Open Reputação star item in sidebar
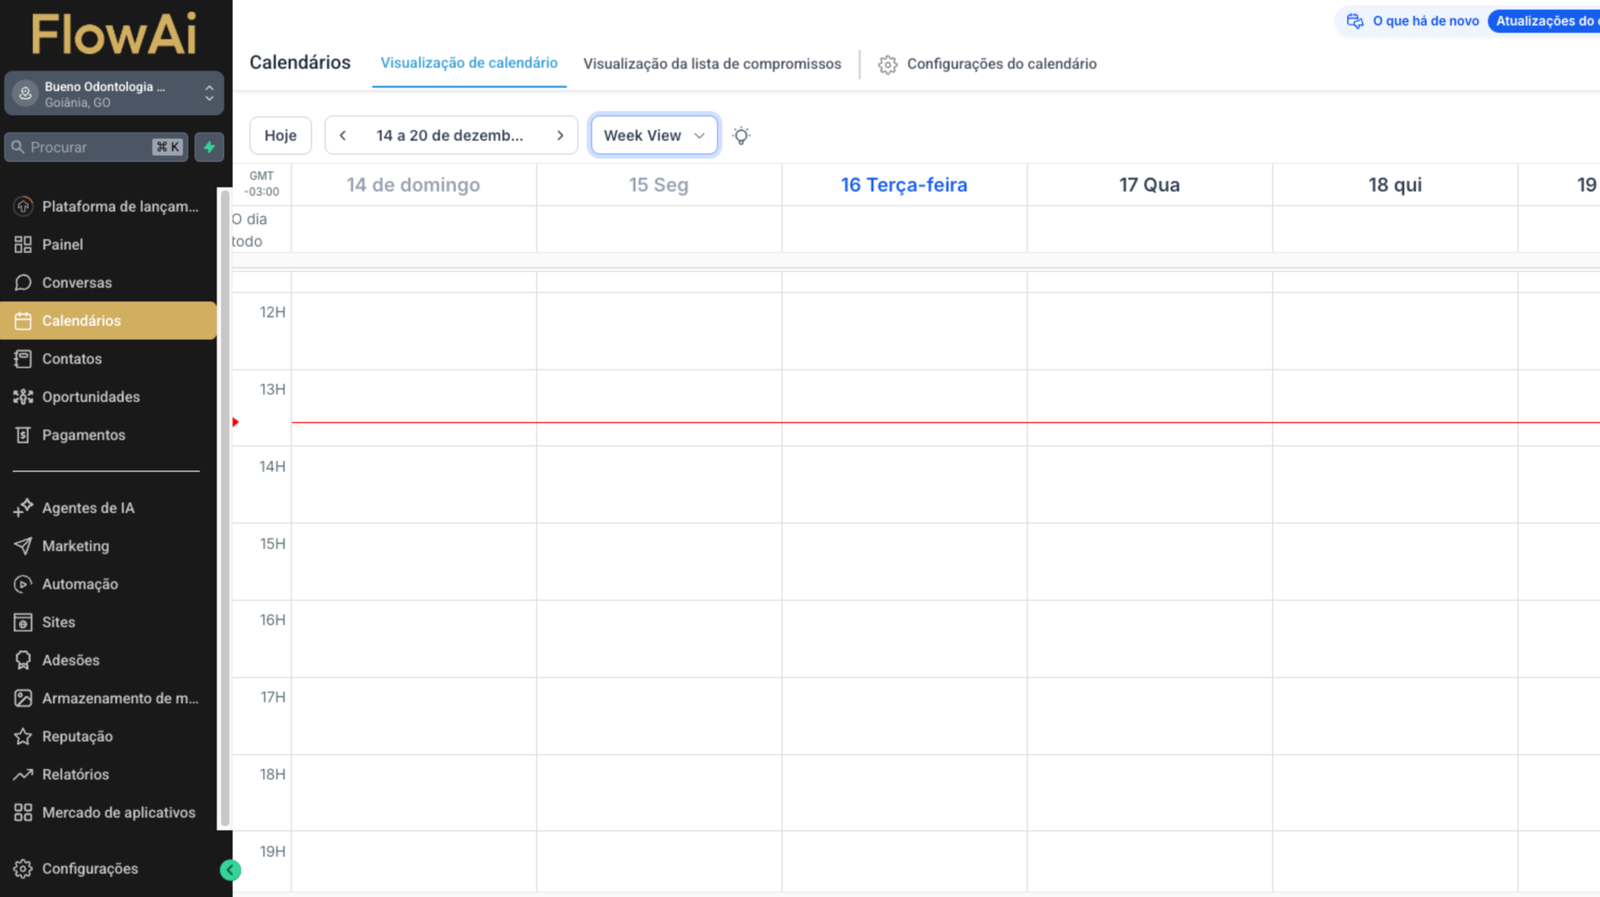The height and width of the screenshot is (897, 1600). tap(77, 736)
